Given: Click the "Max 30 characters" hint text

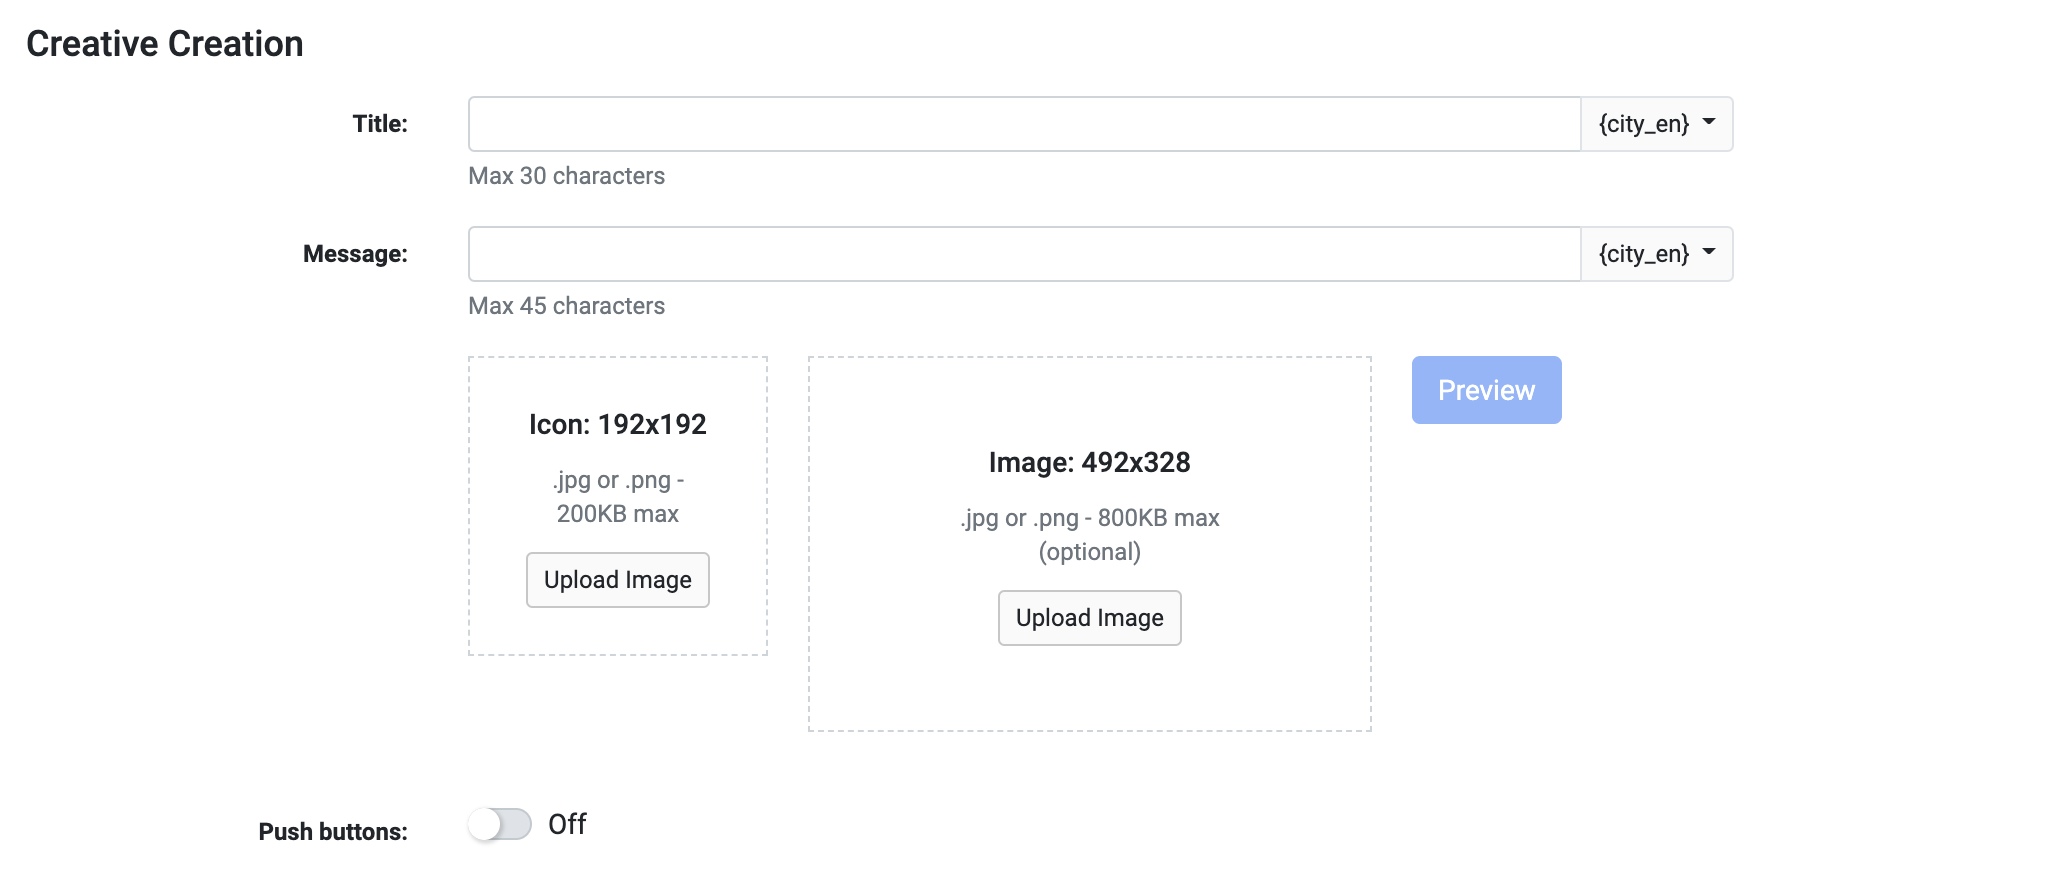Looking at the screenshot, I should click(x=566, y=176).
